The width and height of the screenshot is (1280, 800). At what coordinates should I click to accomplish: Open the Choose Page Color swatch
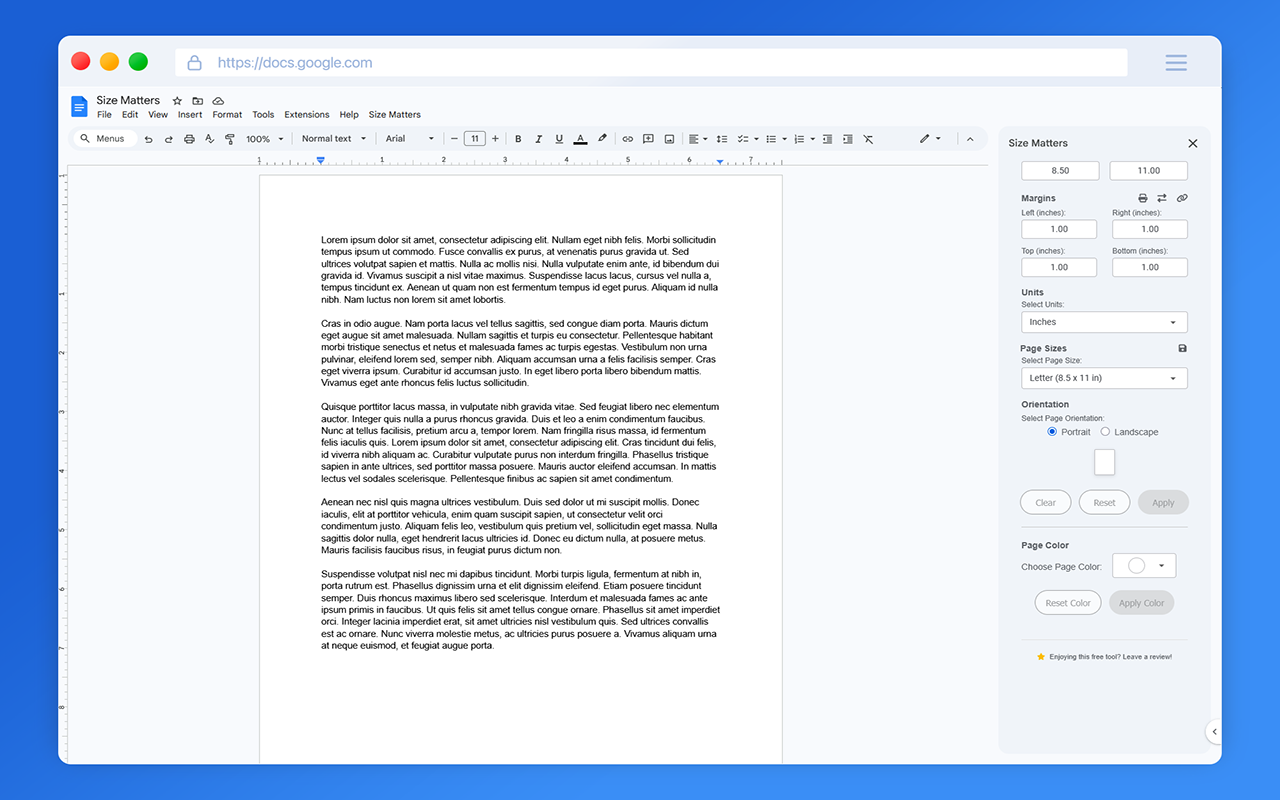tap(1143, 565)
